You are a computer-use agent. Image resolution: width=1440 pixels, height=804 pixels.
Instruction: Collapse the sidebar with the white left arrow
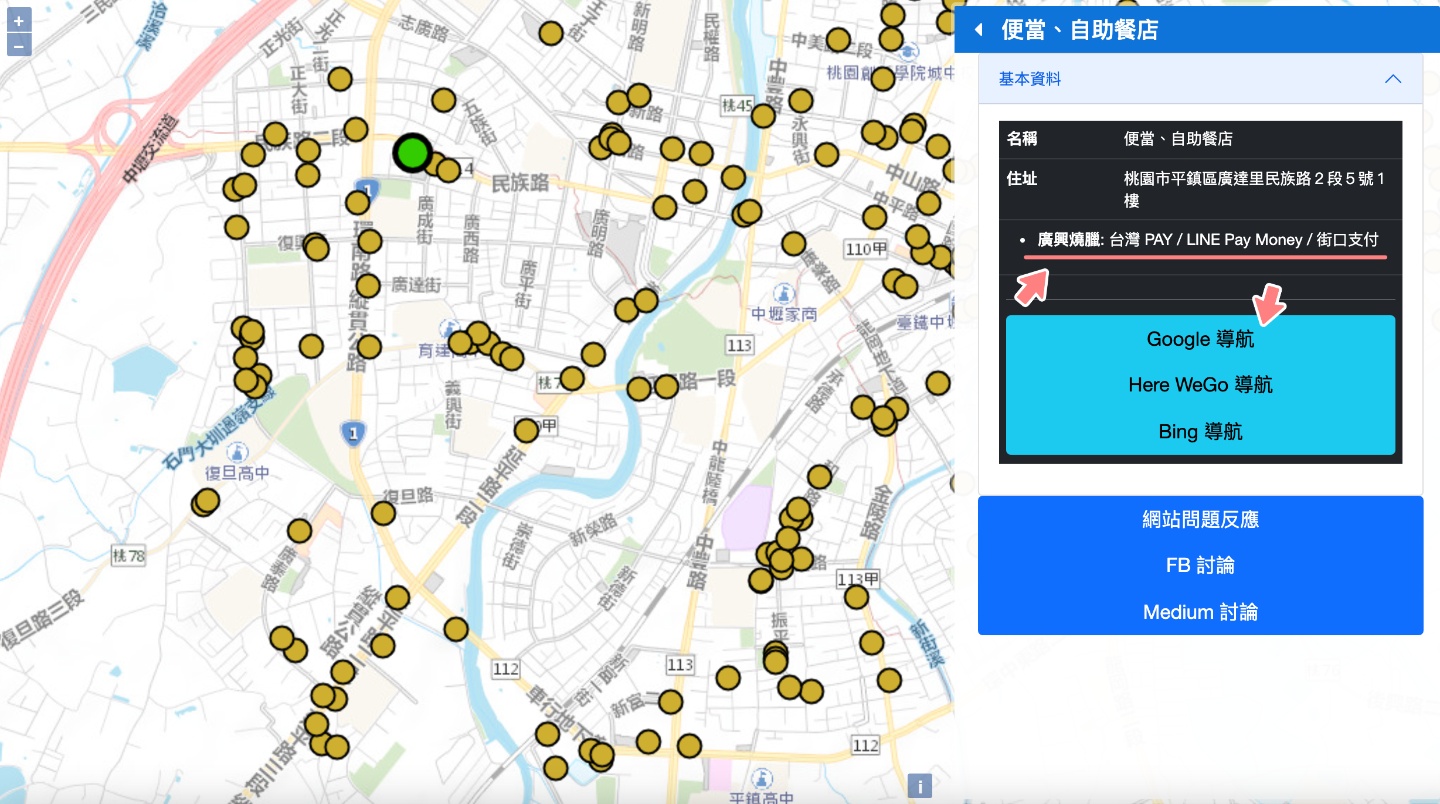click(x=977, y=29)
